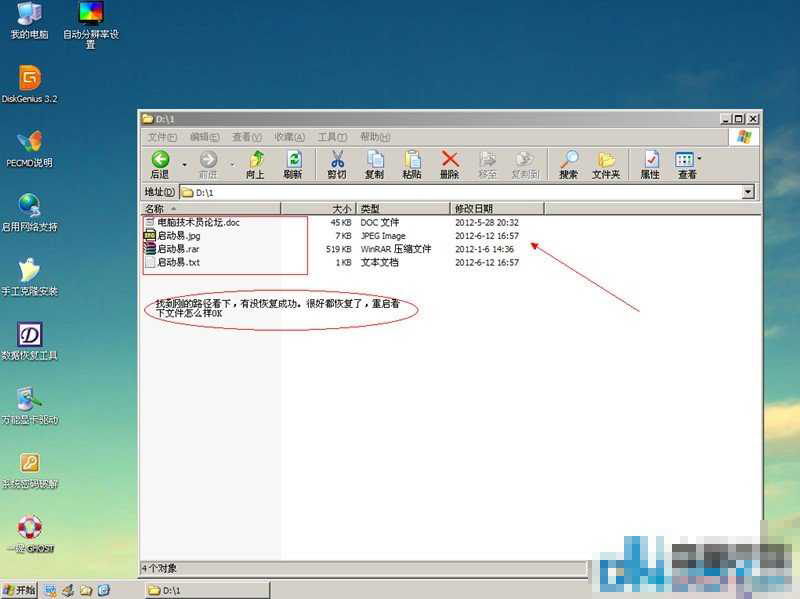Screen dimensions: 800x599
Task: Click 数据恢复工具 desktop icon
Action: 30,341
